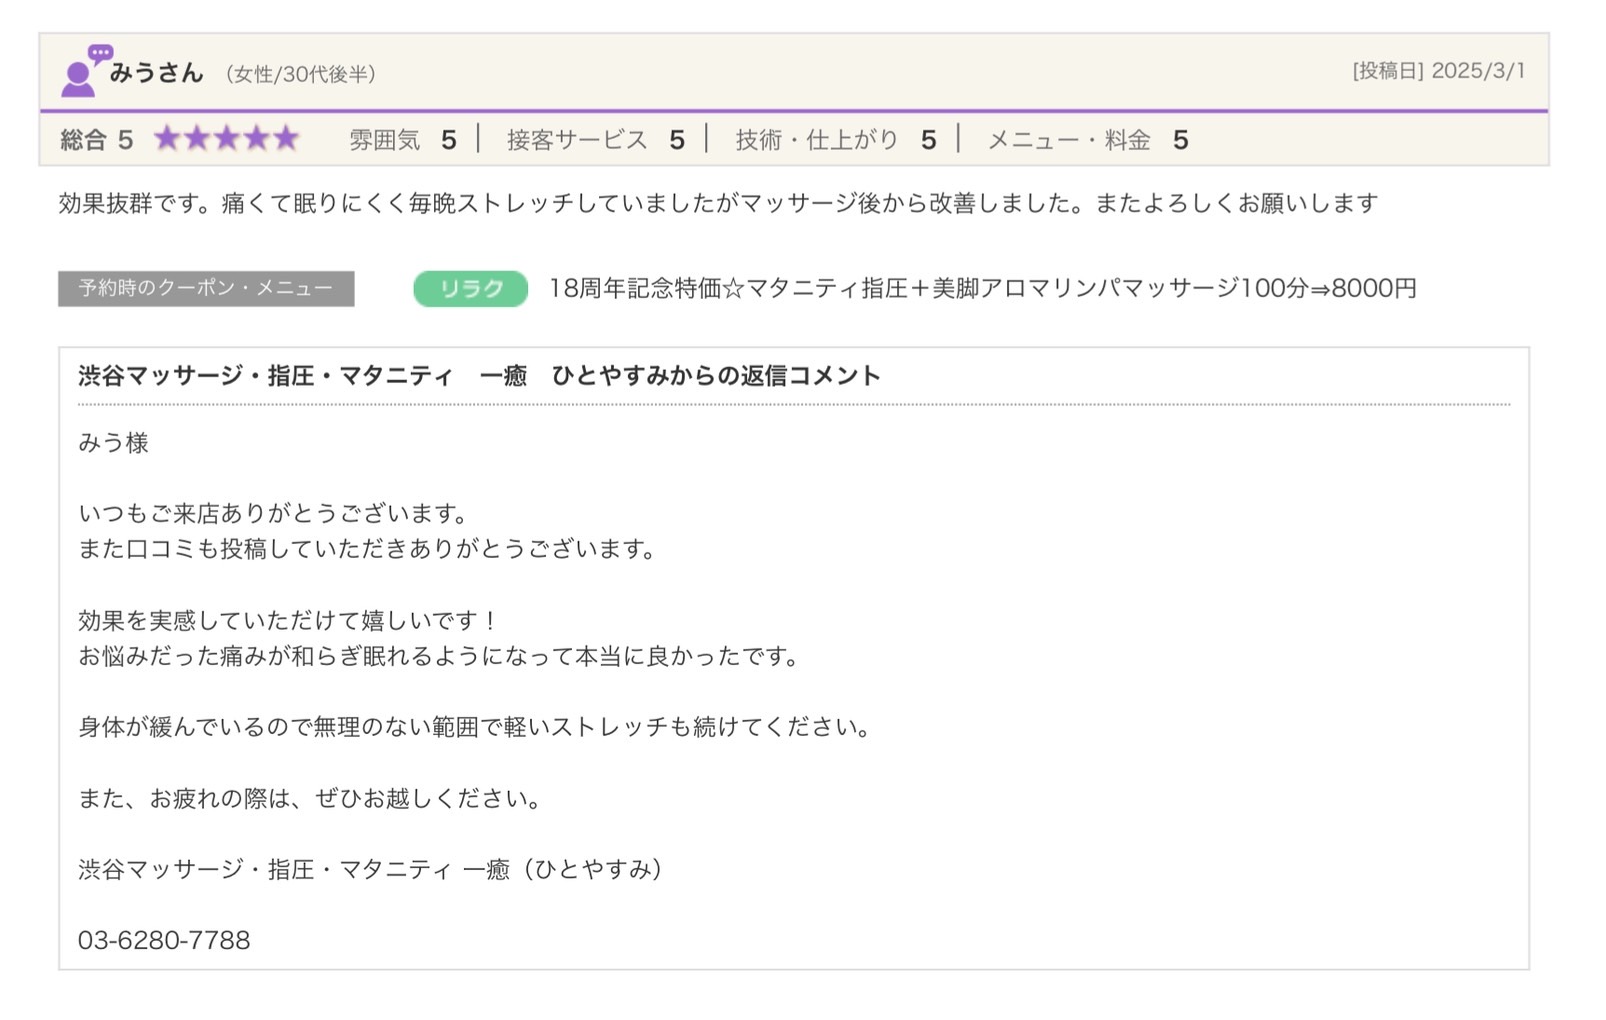The image size is (1606, 1020).
Task: Click the line また口コミも投稿していただき
Action: point(367,549)
